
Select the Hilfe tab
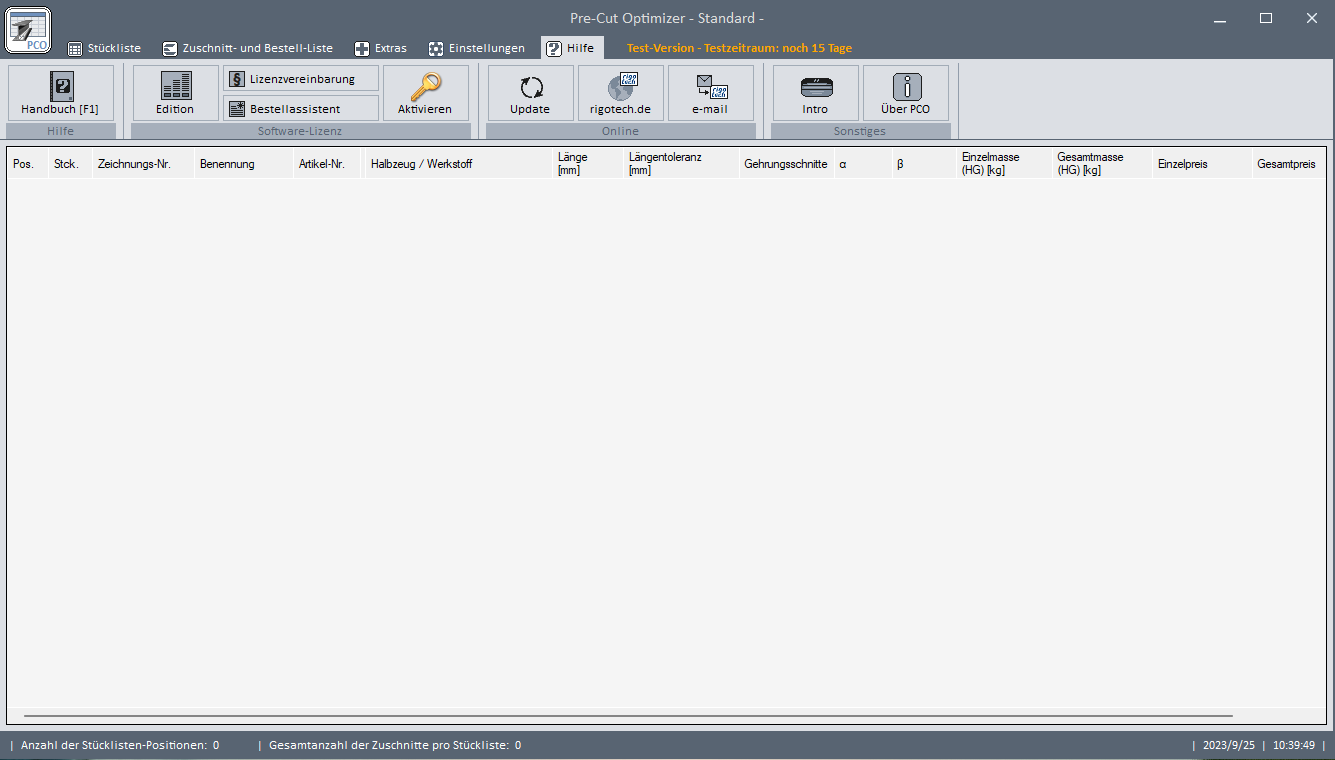[571, 48]
